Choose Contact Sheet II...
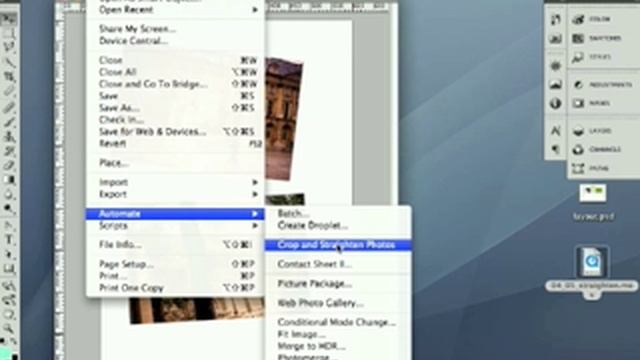The image size is (640, 360). [x=338, y=264]
